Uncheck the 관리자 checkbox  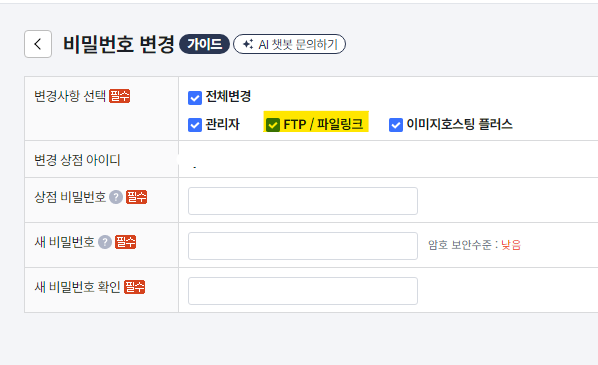tap(195, 125)
